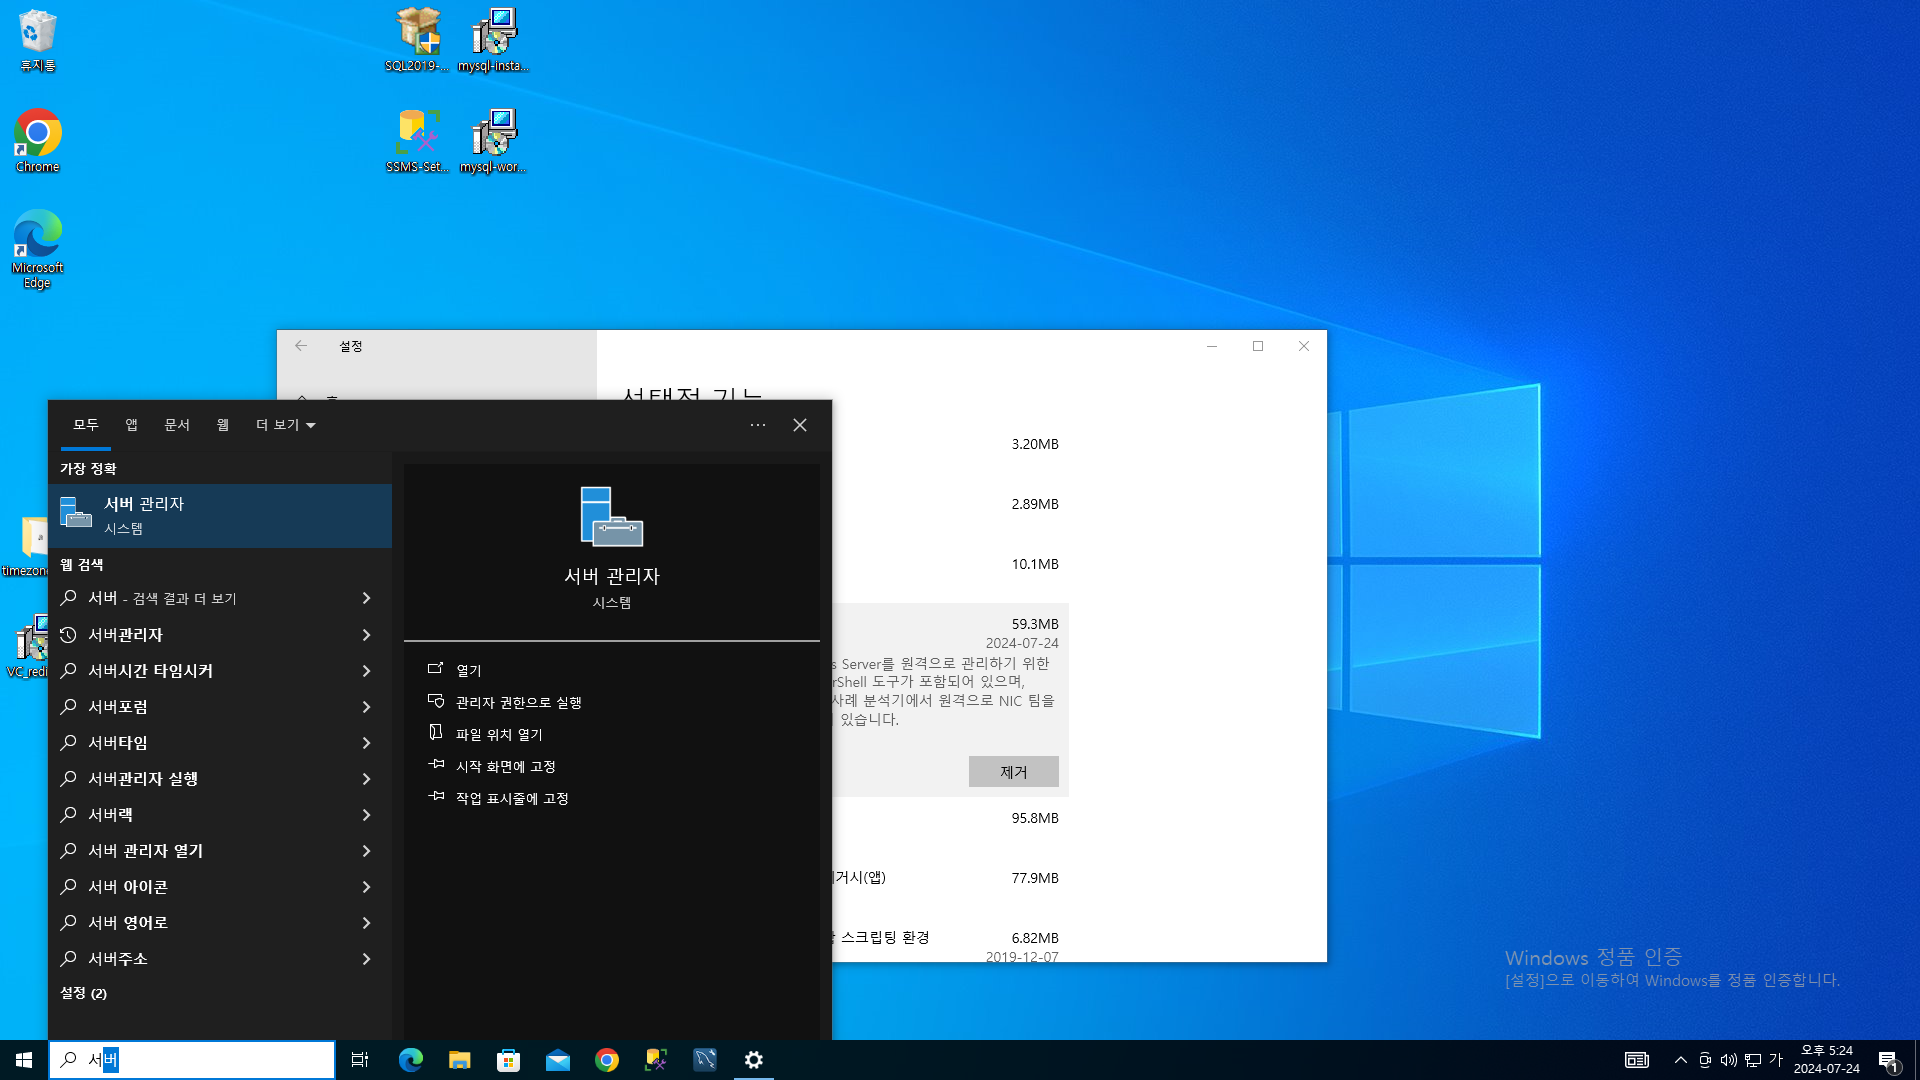The width and height of the screenshot is (1920, 1080).
Task: Open the search options ellipsis menu
Action: [x=758, y=425]
